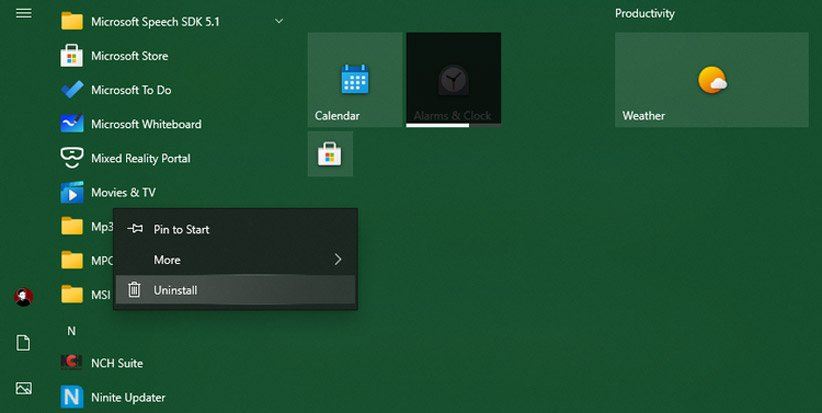Image resolution: width=822 pixels, height=413 pixels.
Task: Open the user account avatar in sidebar
Action: (x=24, y=297)
